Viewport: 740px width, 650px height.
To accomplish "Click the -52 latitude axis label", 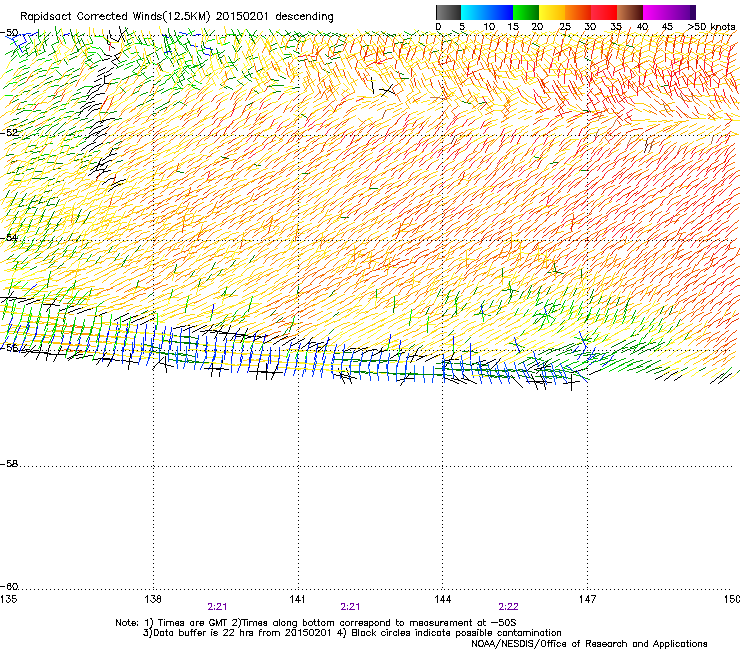I will [x=9, y=133].
